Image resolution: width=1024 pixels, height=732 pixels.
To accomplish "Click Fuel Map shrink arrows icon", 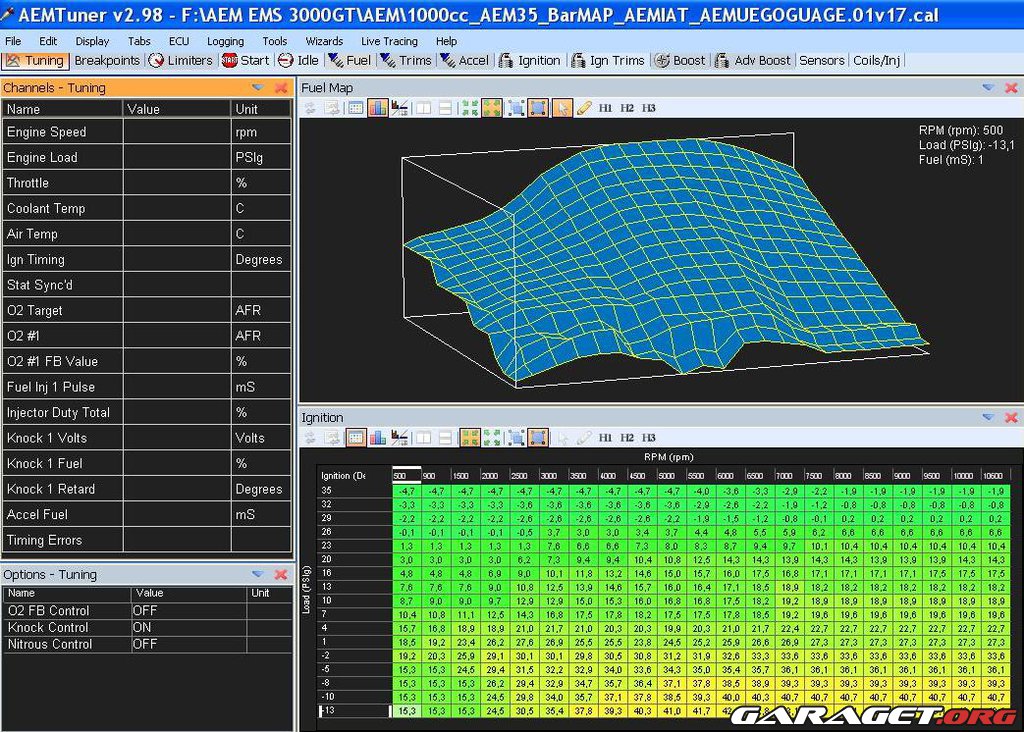I will 470,108.
